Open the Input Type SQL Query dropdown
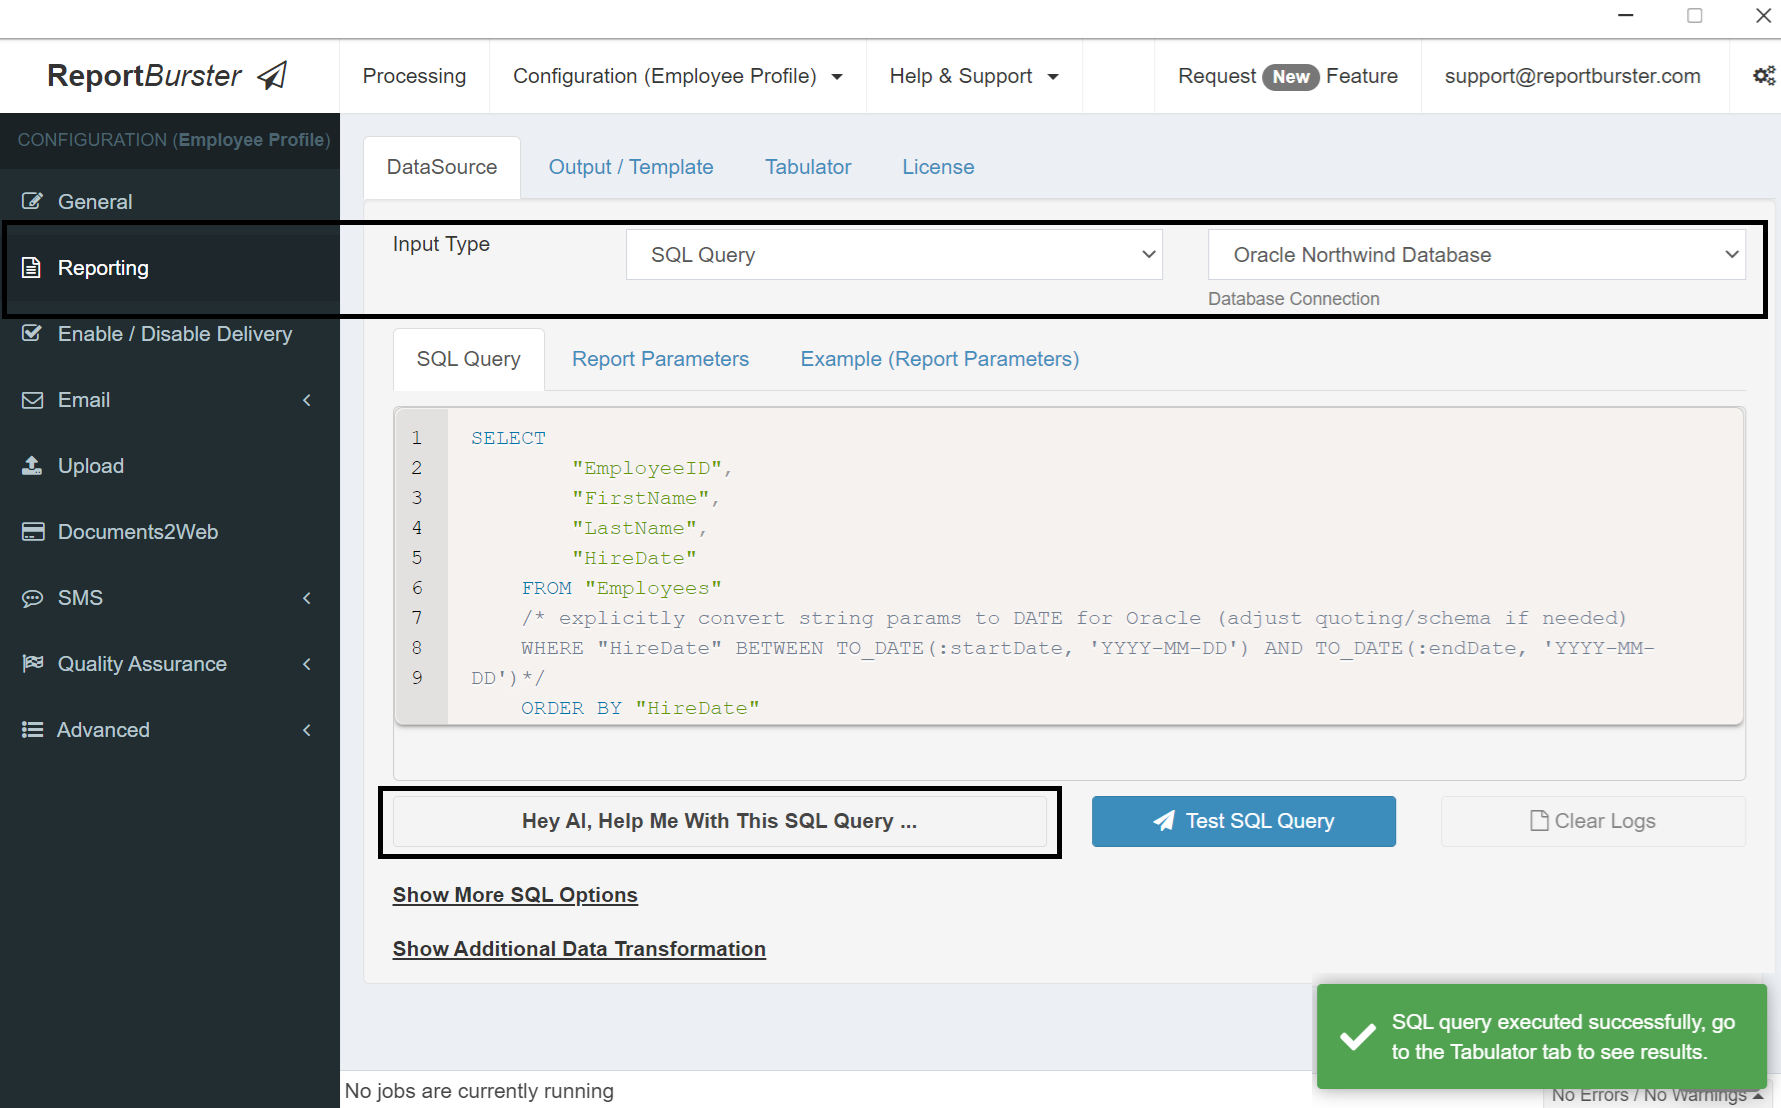 893,254
